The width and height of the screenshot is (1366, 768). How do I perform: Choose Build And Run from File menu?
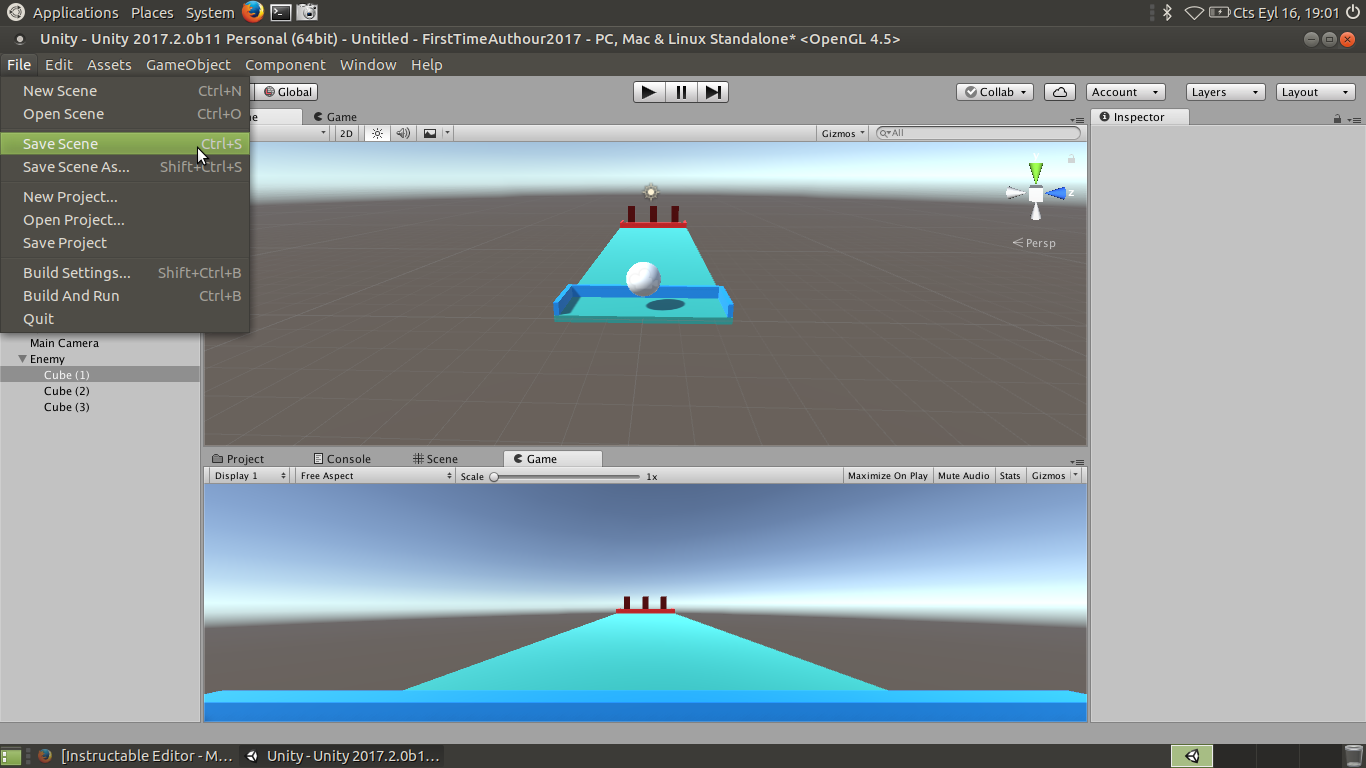pos(124,296)
